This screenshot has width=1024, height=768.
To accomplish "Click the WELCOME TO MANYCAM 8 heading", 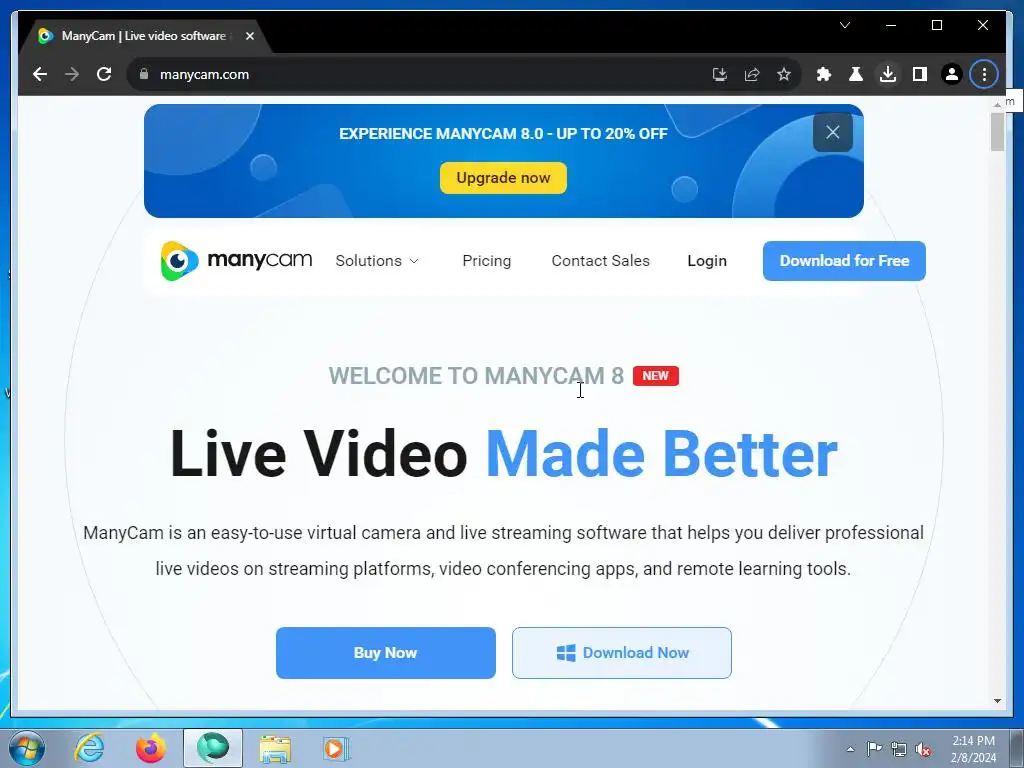I will coord(476,376).
